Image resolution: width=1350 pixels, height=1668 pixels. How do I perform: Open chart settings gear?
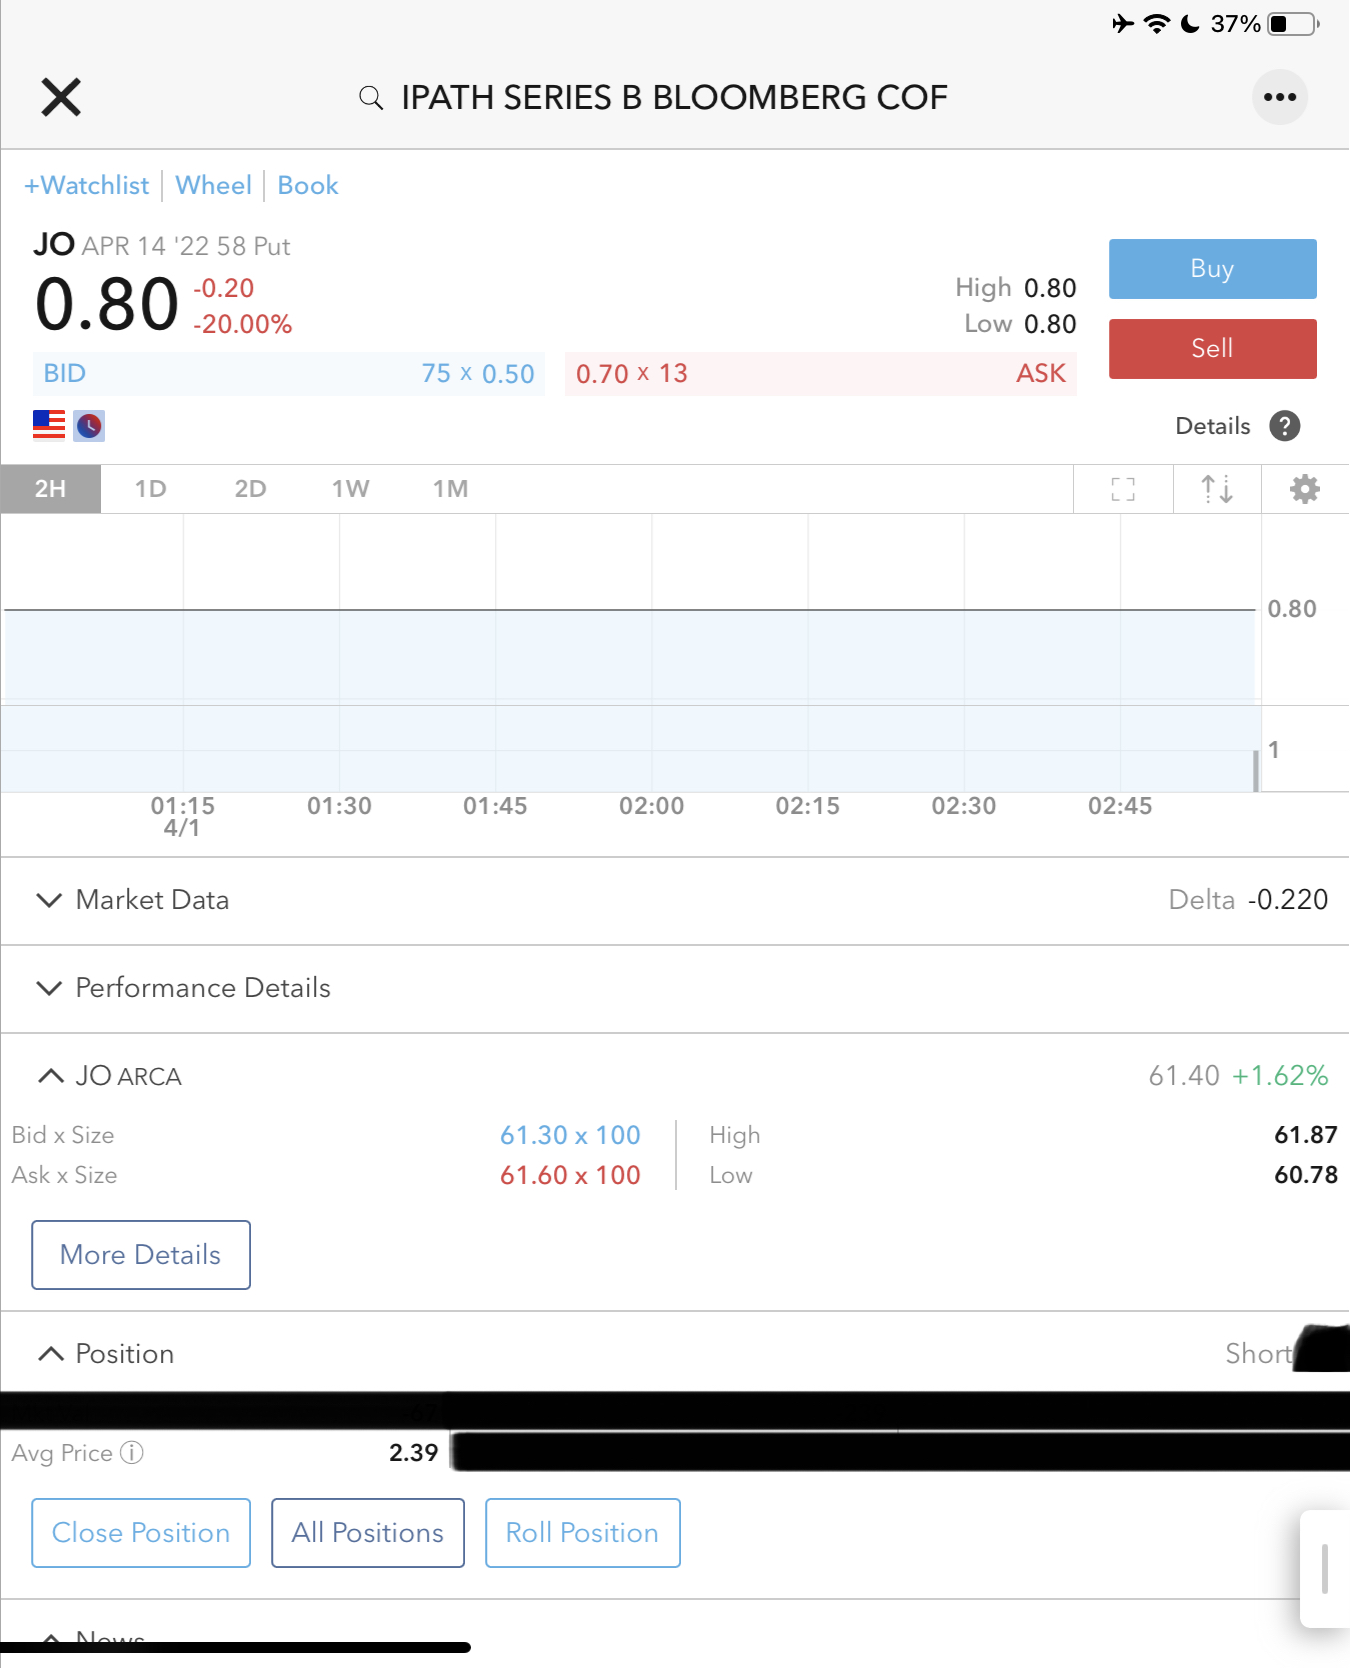[x=1304, y=489]
